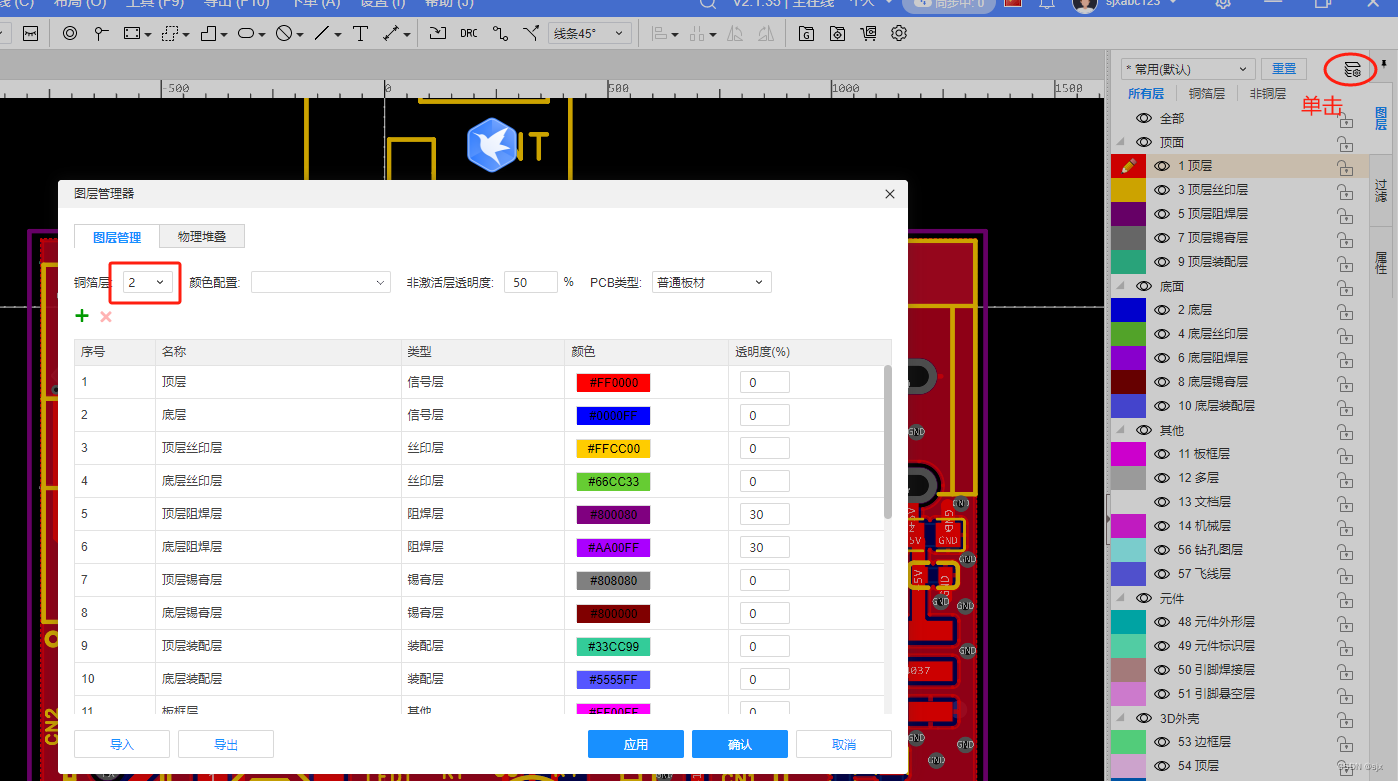
Task: Click the #FFCC00 color swatch for 顶层丝印层
Action: point(613,447)
